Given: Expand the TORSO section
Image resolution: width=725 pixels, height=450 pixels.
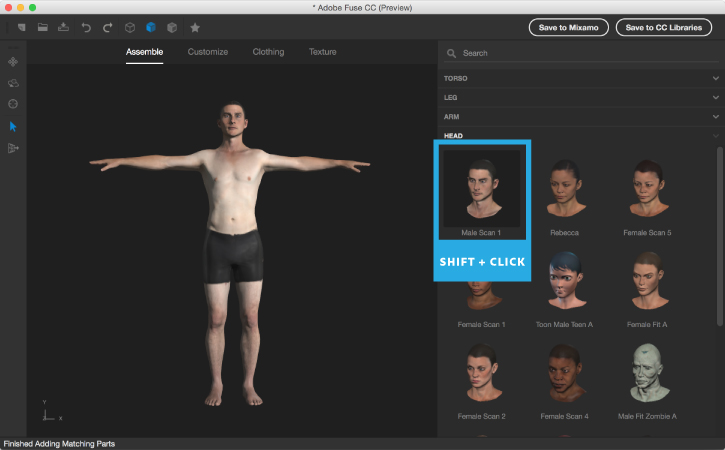Looking at the screenshot, I should click(x=580, y=78).
